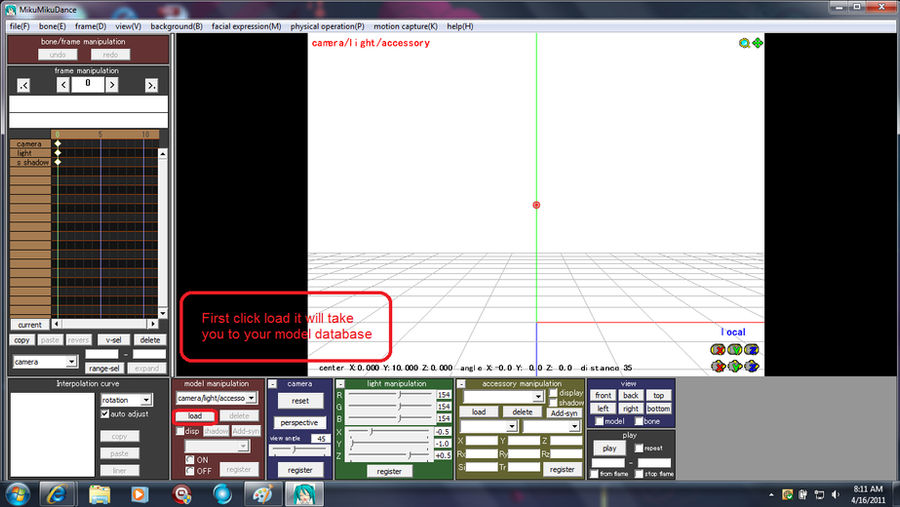Open the rotation interpolation dropdown

126,400
